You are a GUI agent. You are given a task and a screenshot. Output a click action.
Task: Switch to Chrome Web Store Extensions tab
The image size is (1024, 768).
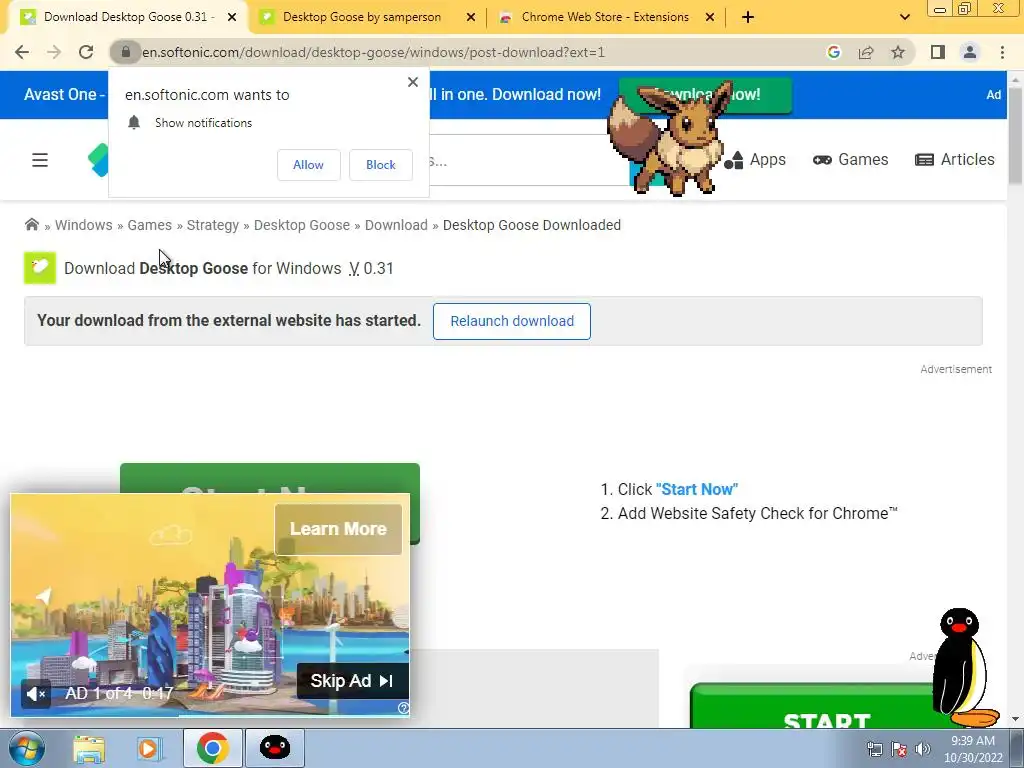605,17
